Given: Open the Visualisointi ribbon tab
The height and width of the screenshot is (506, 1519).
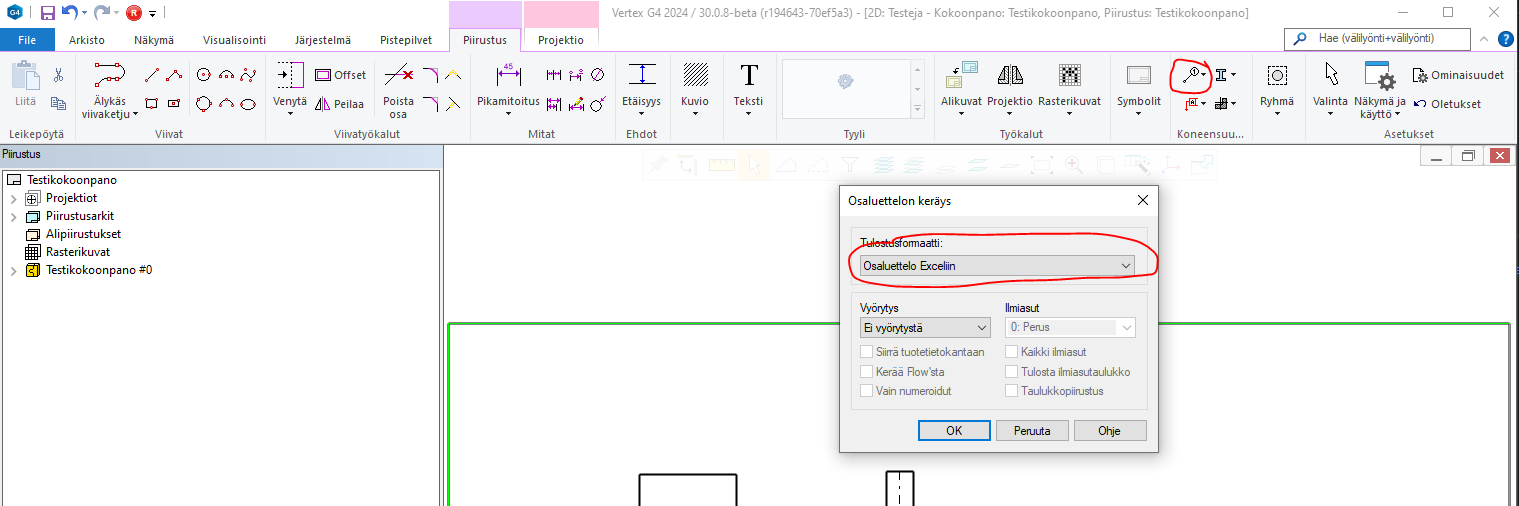Looking at the screenshot, I should (x=234, y=40).
